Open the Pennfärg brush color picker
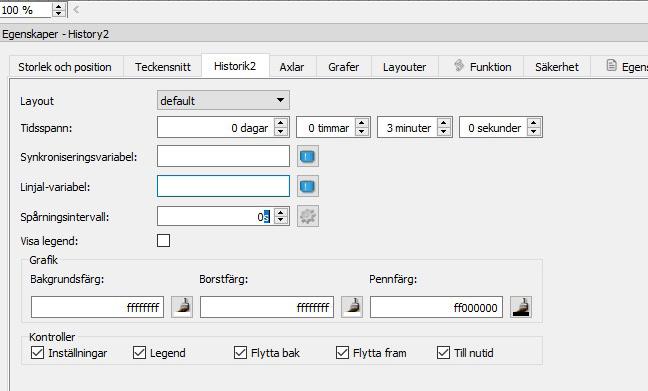 point(521,307)
